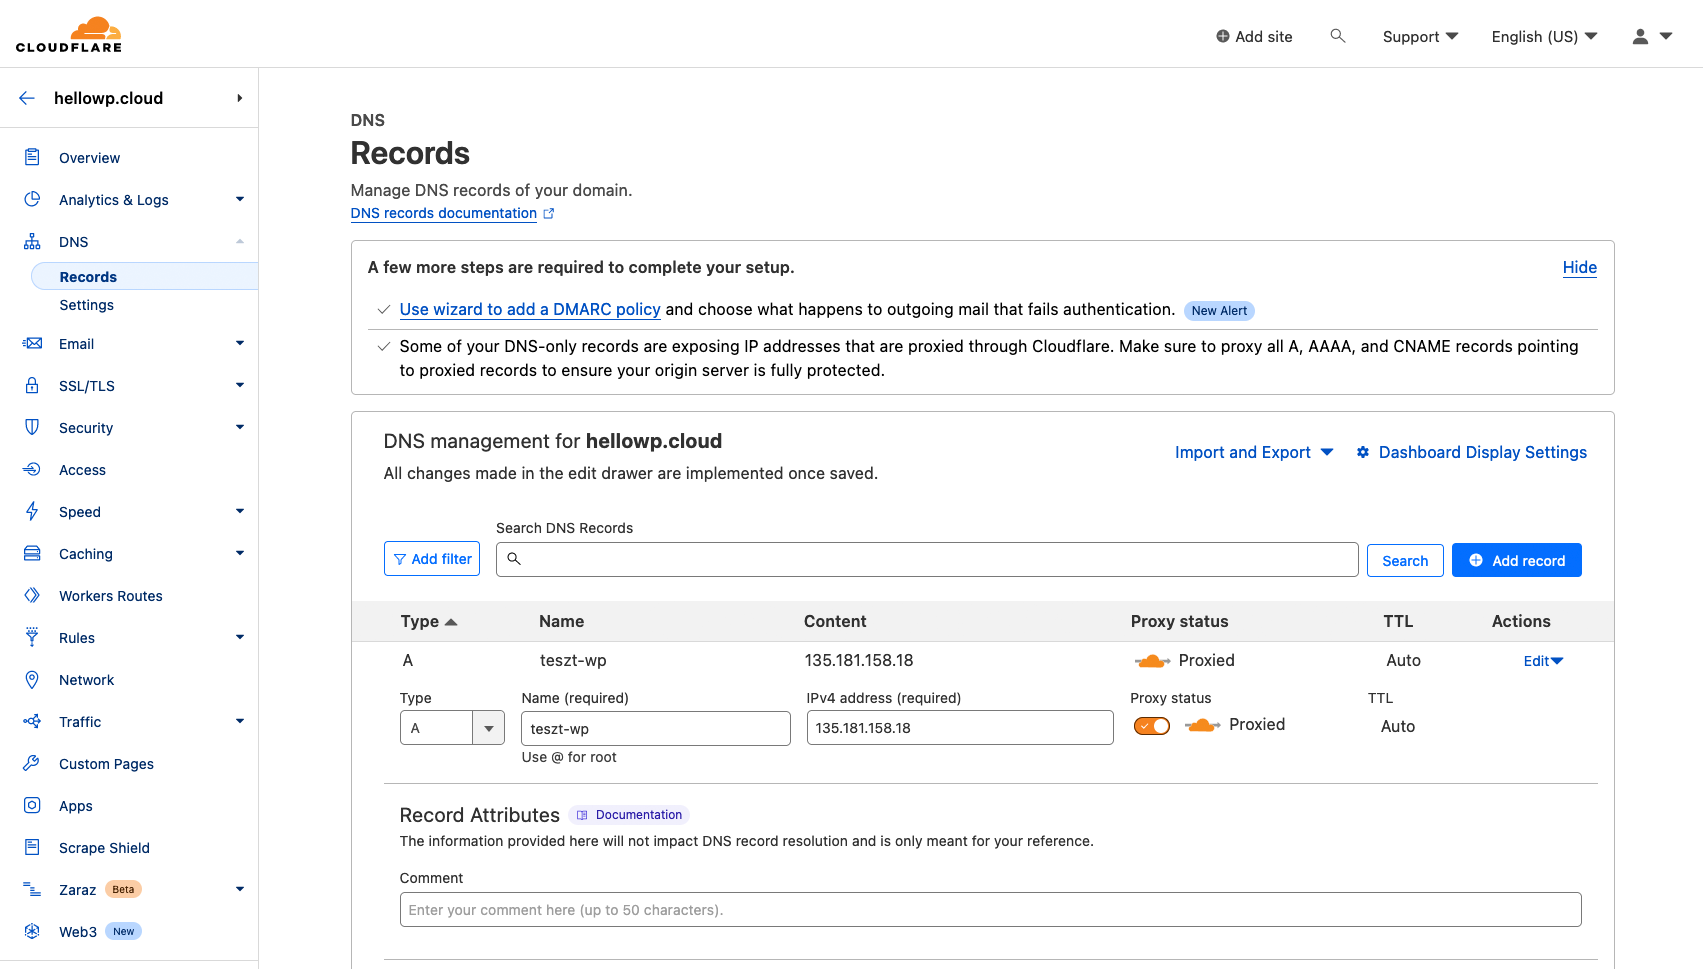Click the Content value 135.181.158.18 in row

[859, 660]
